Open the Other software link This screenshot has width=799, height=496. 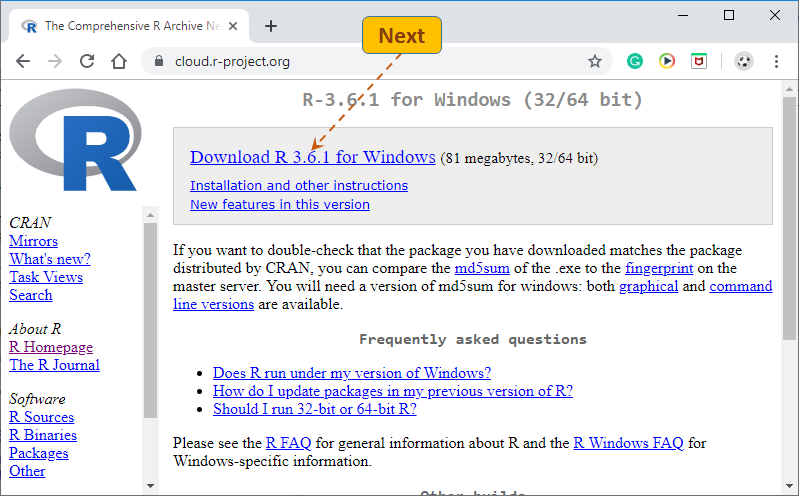[27, 471]
